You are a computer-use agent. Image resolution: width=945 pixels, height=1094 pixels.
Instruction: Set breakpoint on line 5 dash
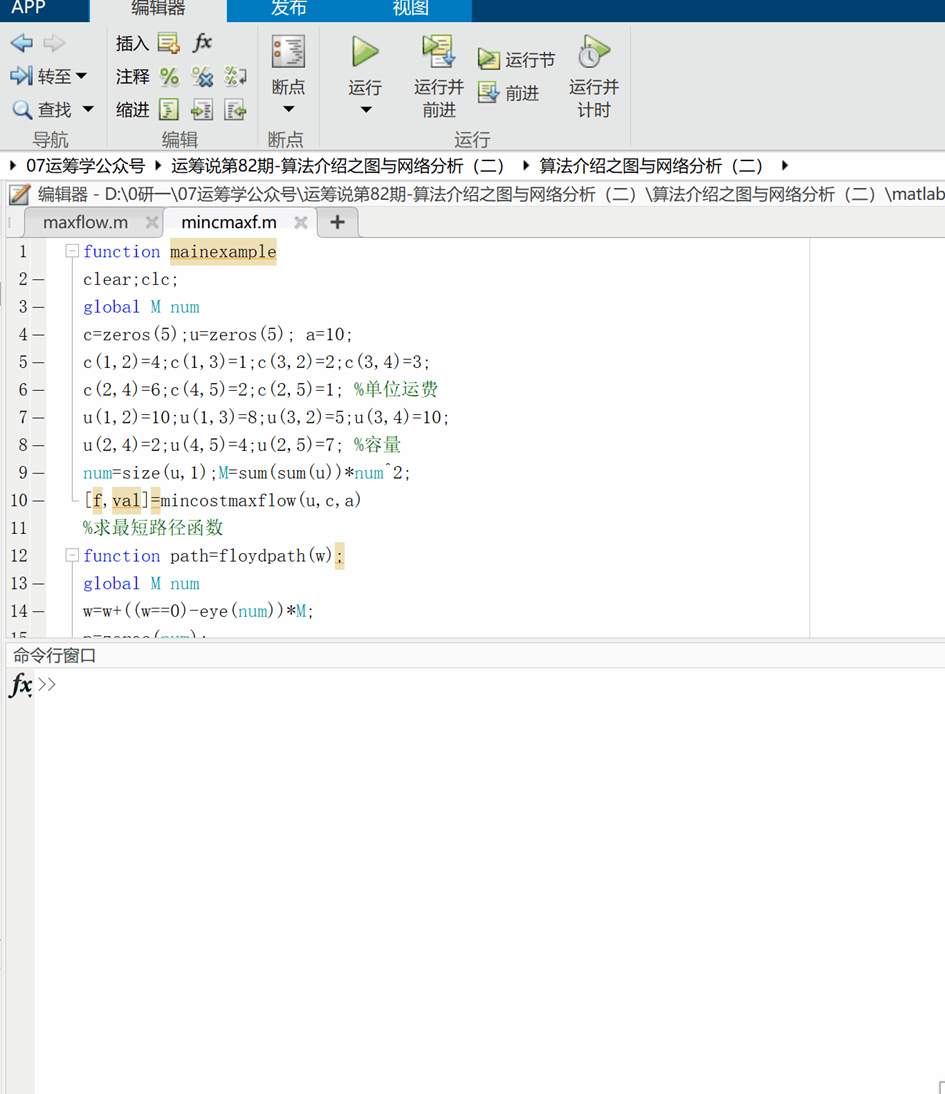[38, 362]
